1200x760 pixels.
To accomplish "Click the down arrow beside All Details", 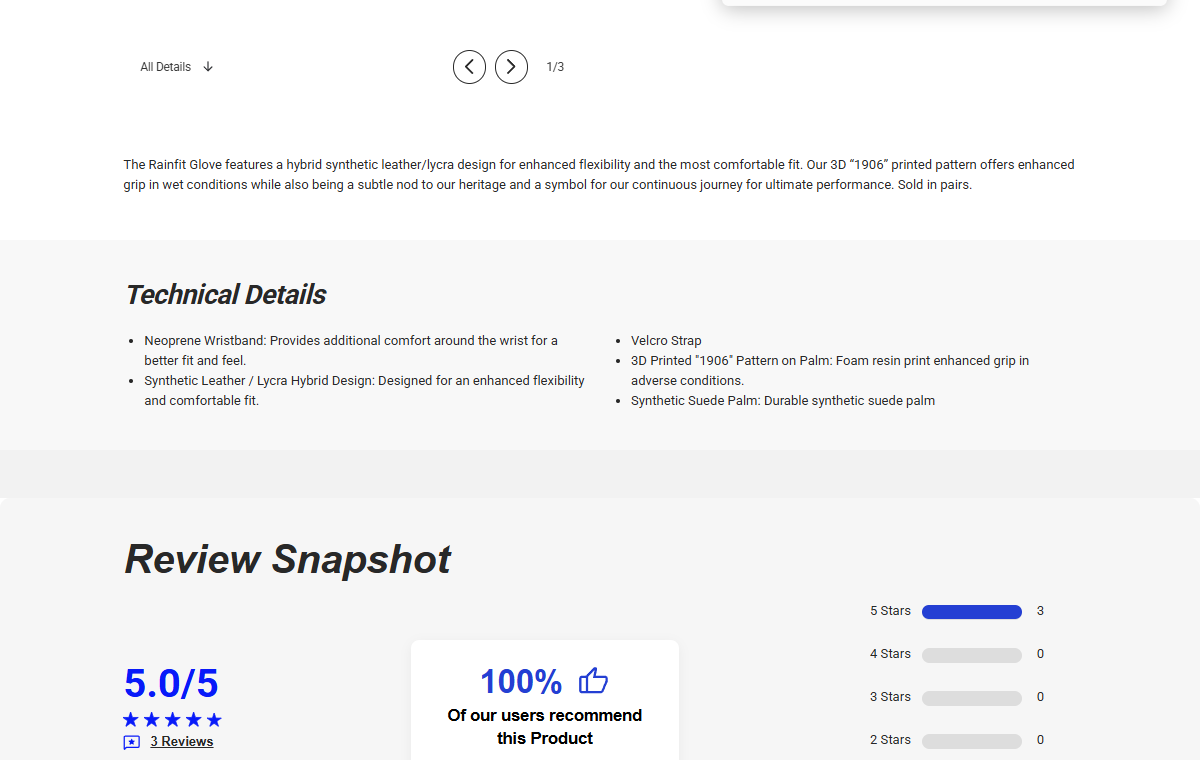I will pos(208,67).
